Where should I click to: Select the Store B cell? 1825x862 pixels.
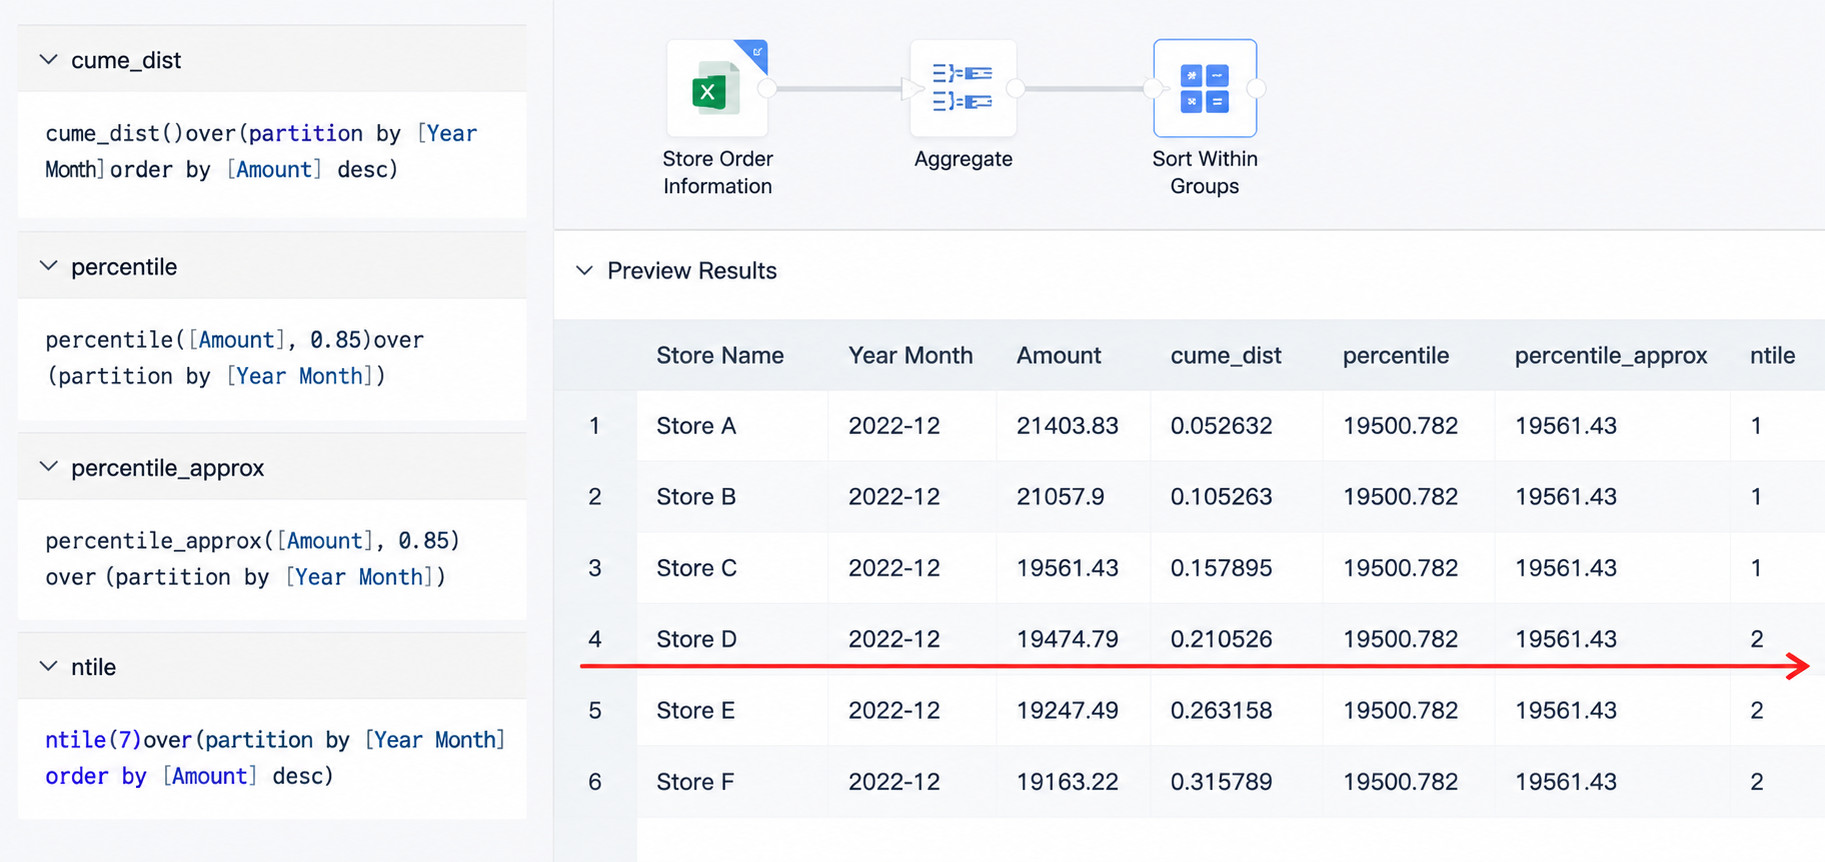(696, 497)
